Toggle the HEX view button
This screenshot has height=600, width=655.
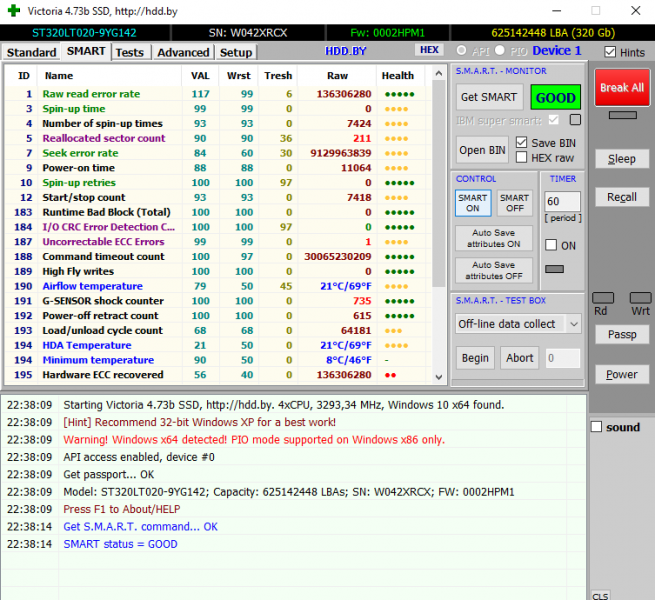tap(429, 50)
